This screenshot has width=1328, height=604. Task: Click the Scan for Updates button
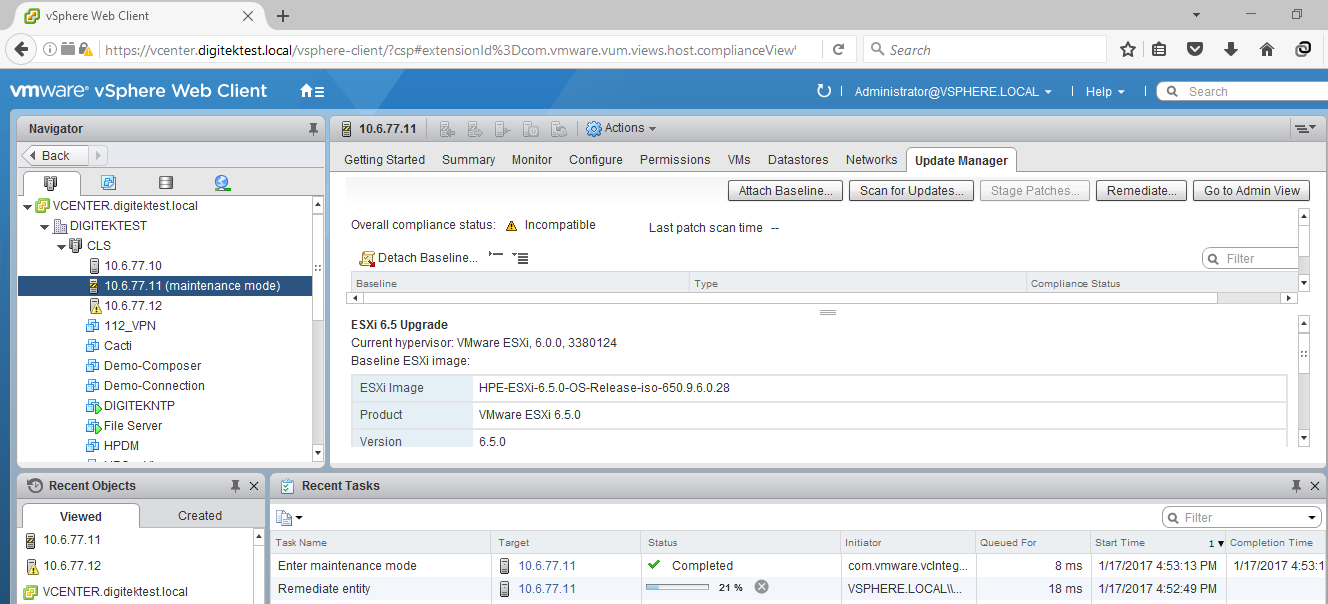(911, 191)
